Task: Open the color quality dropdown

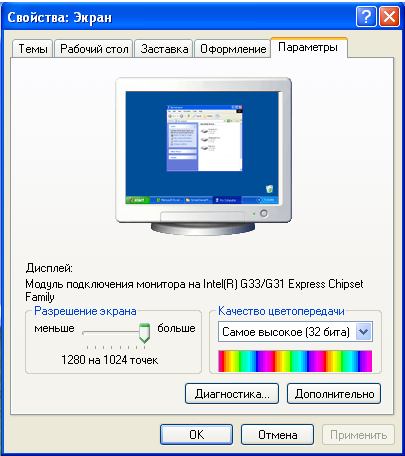Action: [295, 332]
